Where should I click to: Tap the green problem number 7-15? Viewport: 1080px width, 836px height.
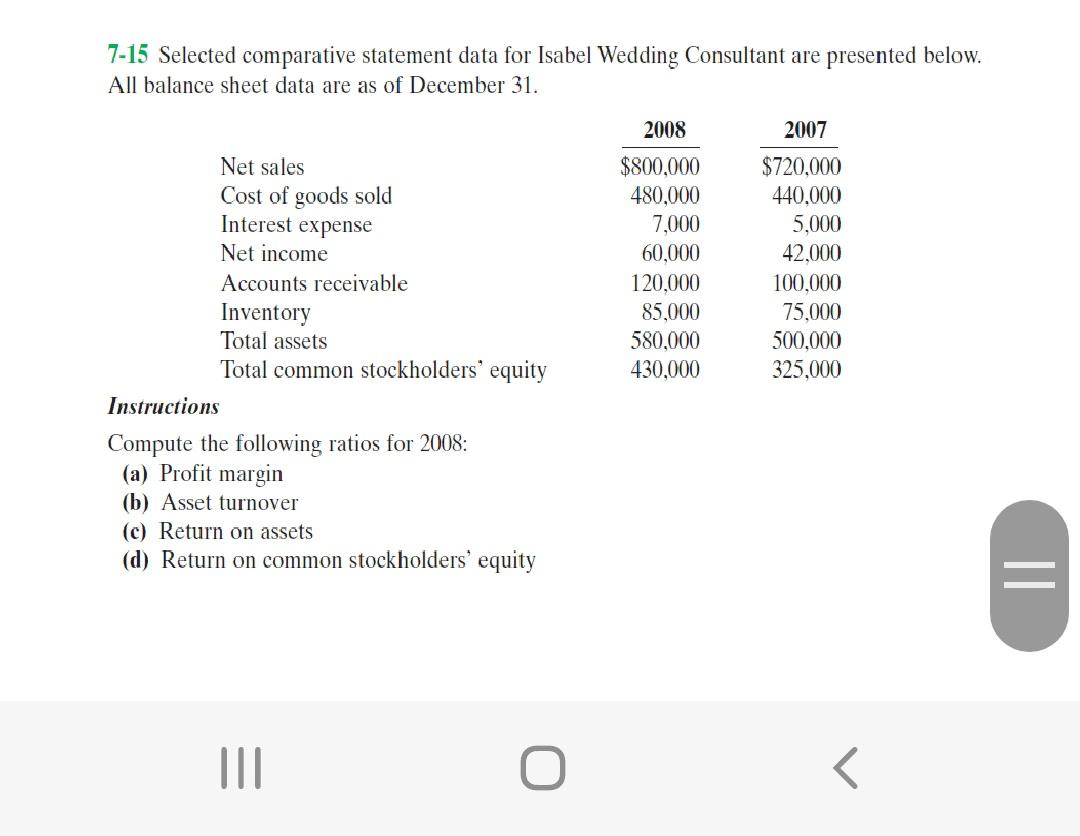[126, 55]
